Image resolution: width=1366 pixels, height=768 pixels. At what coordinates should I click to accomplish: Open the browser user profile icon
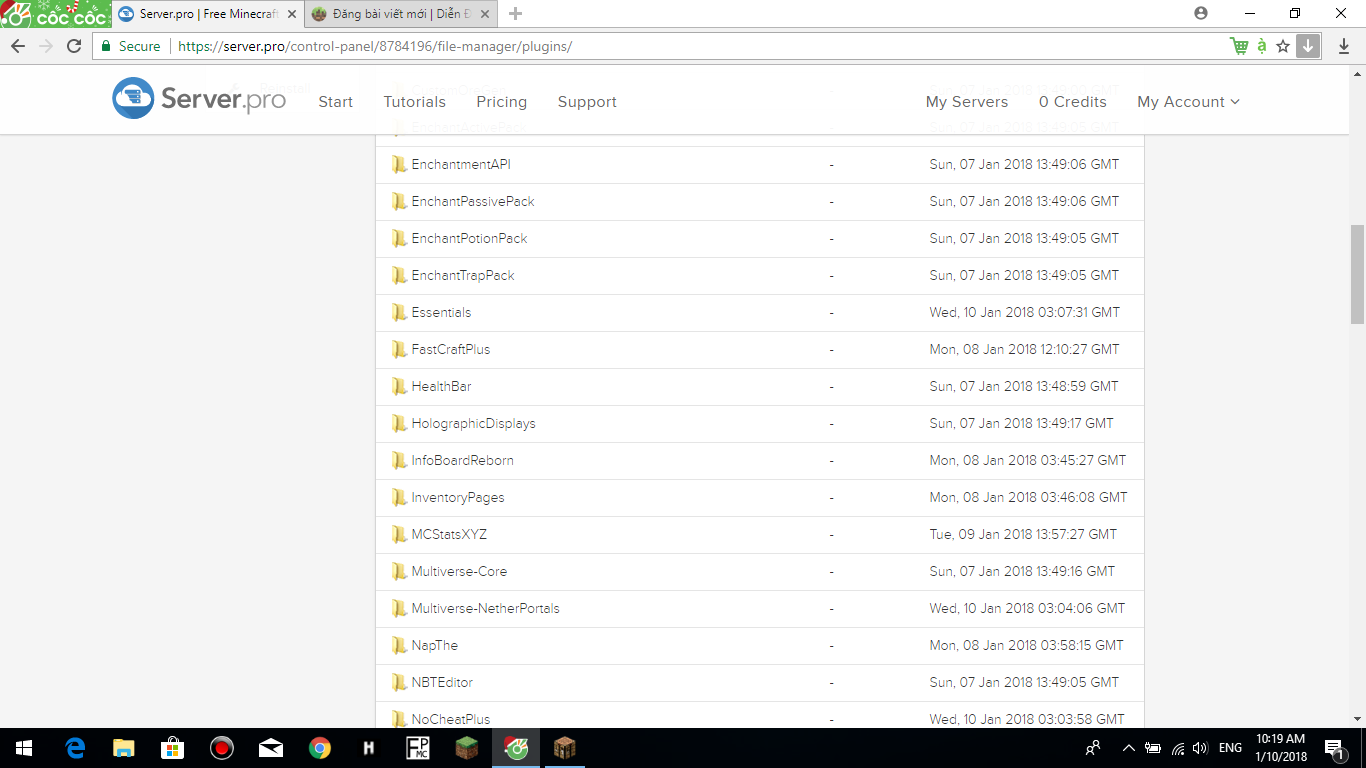tap(1201, 13)
